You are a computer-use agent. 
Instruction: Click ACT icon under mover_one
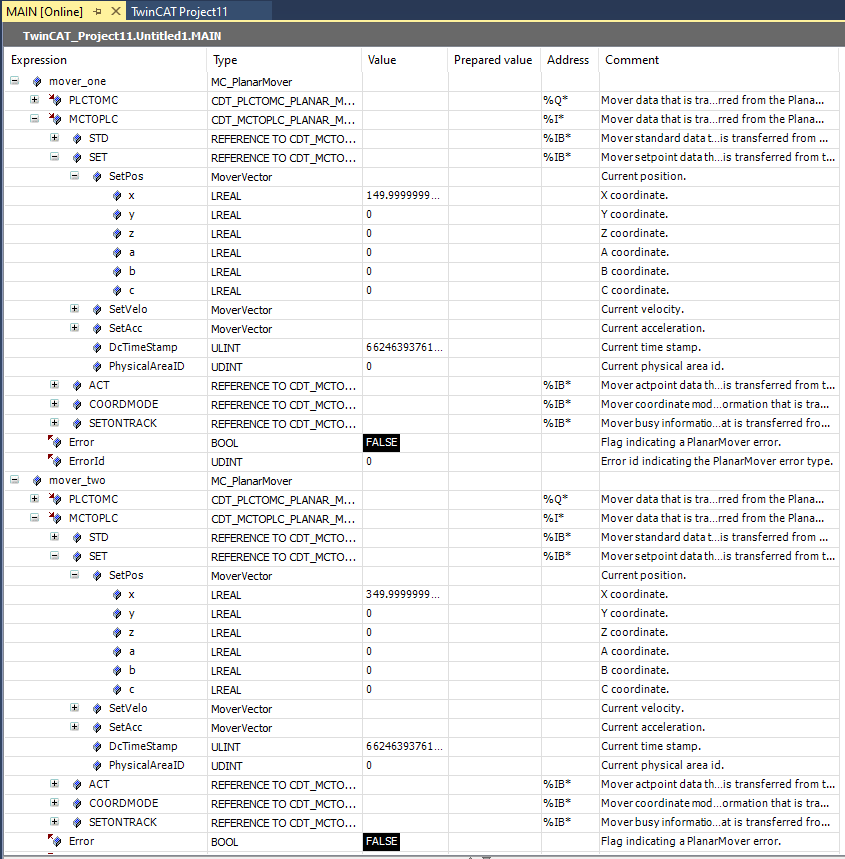click(x=77, y=386)
